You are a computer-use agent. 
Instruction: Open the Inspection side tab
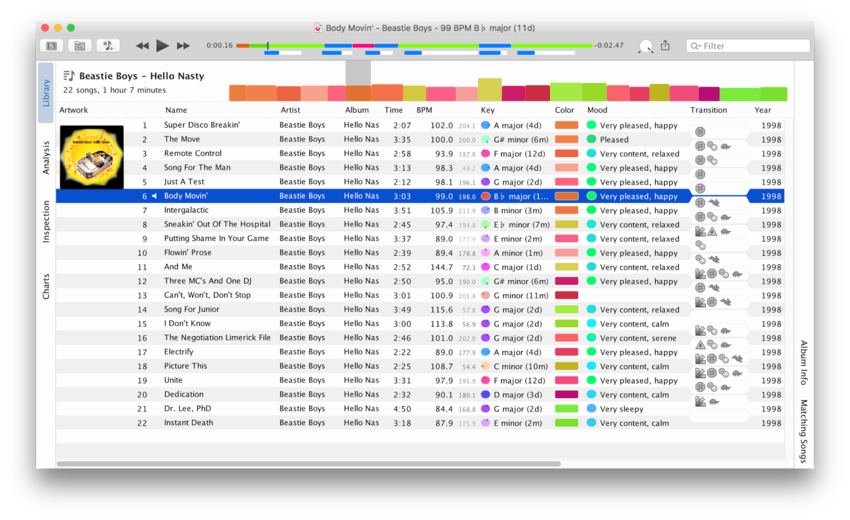click(46, 222)
